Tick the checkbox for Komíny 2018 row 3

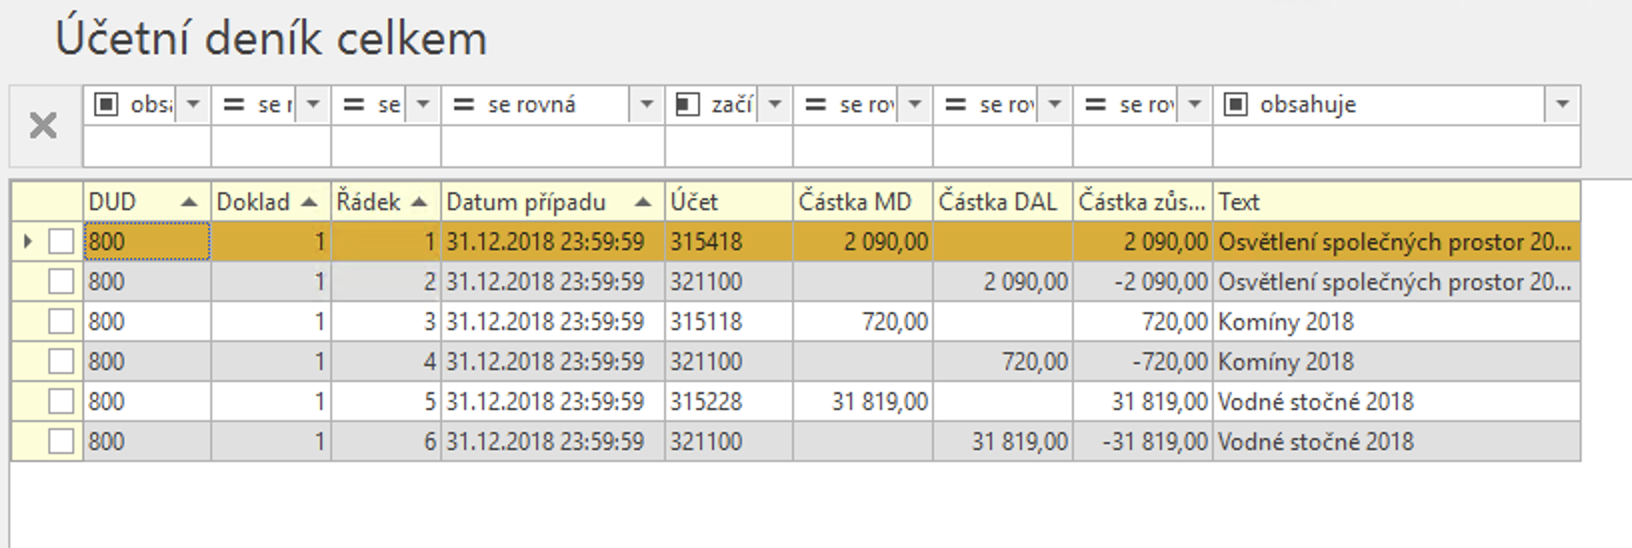click(61, 322)
